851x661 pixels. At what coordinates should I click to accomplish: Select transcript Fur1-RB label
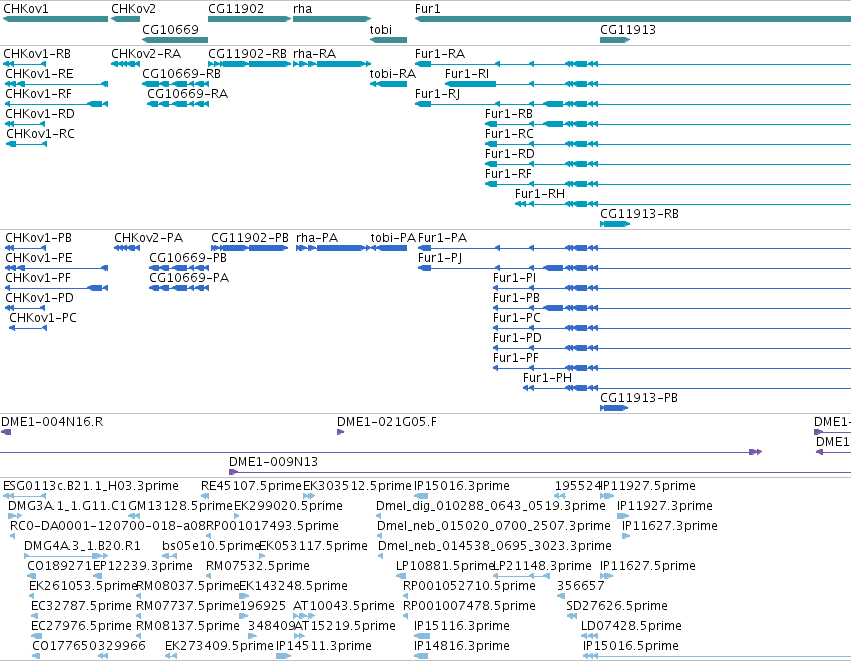coord(509,114)
